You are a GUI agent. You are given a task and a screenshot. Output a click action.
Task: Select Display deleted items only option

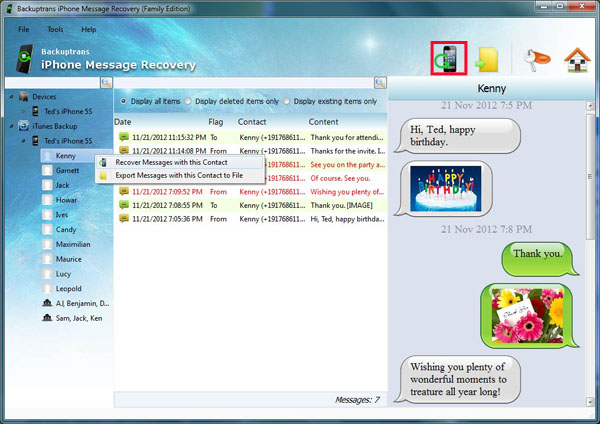(188, 101)
